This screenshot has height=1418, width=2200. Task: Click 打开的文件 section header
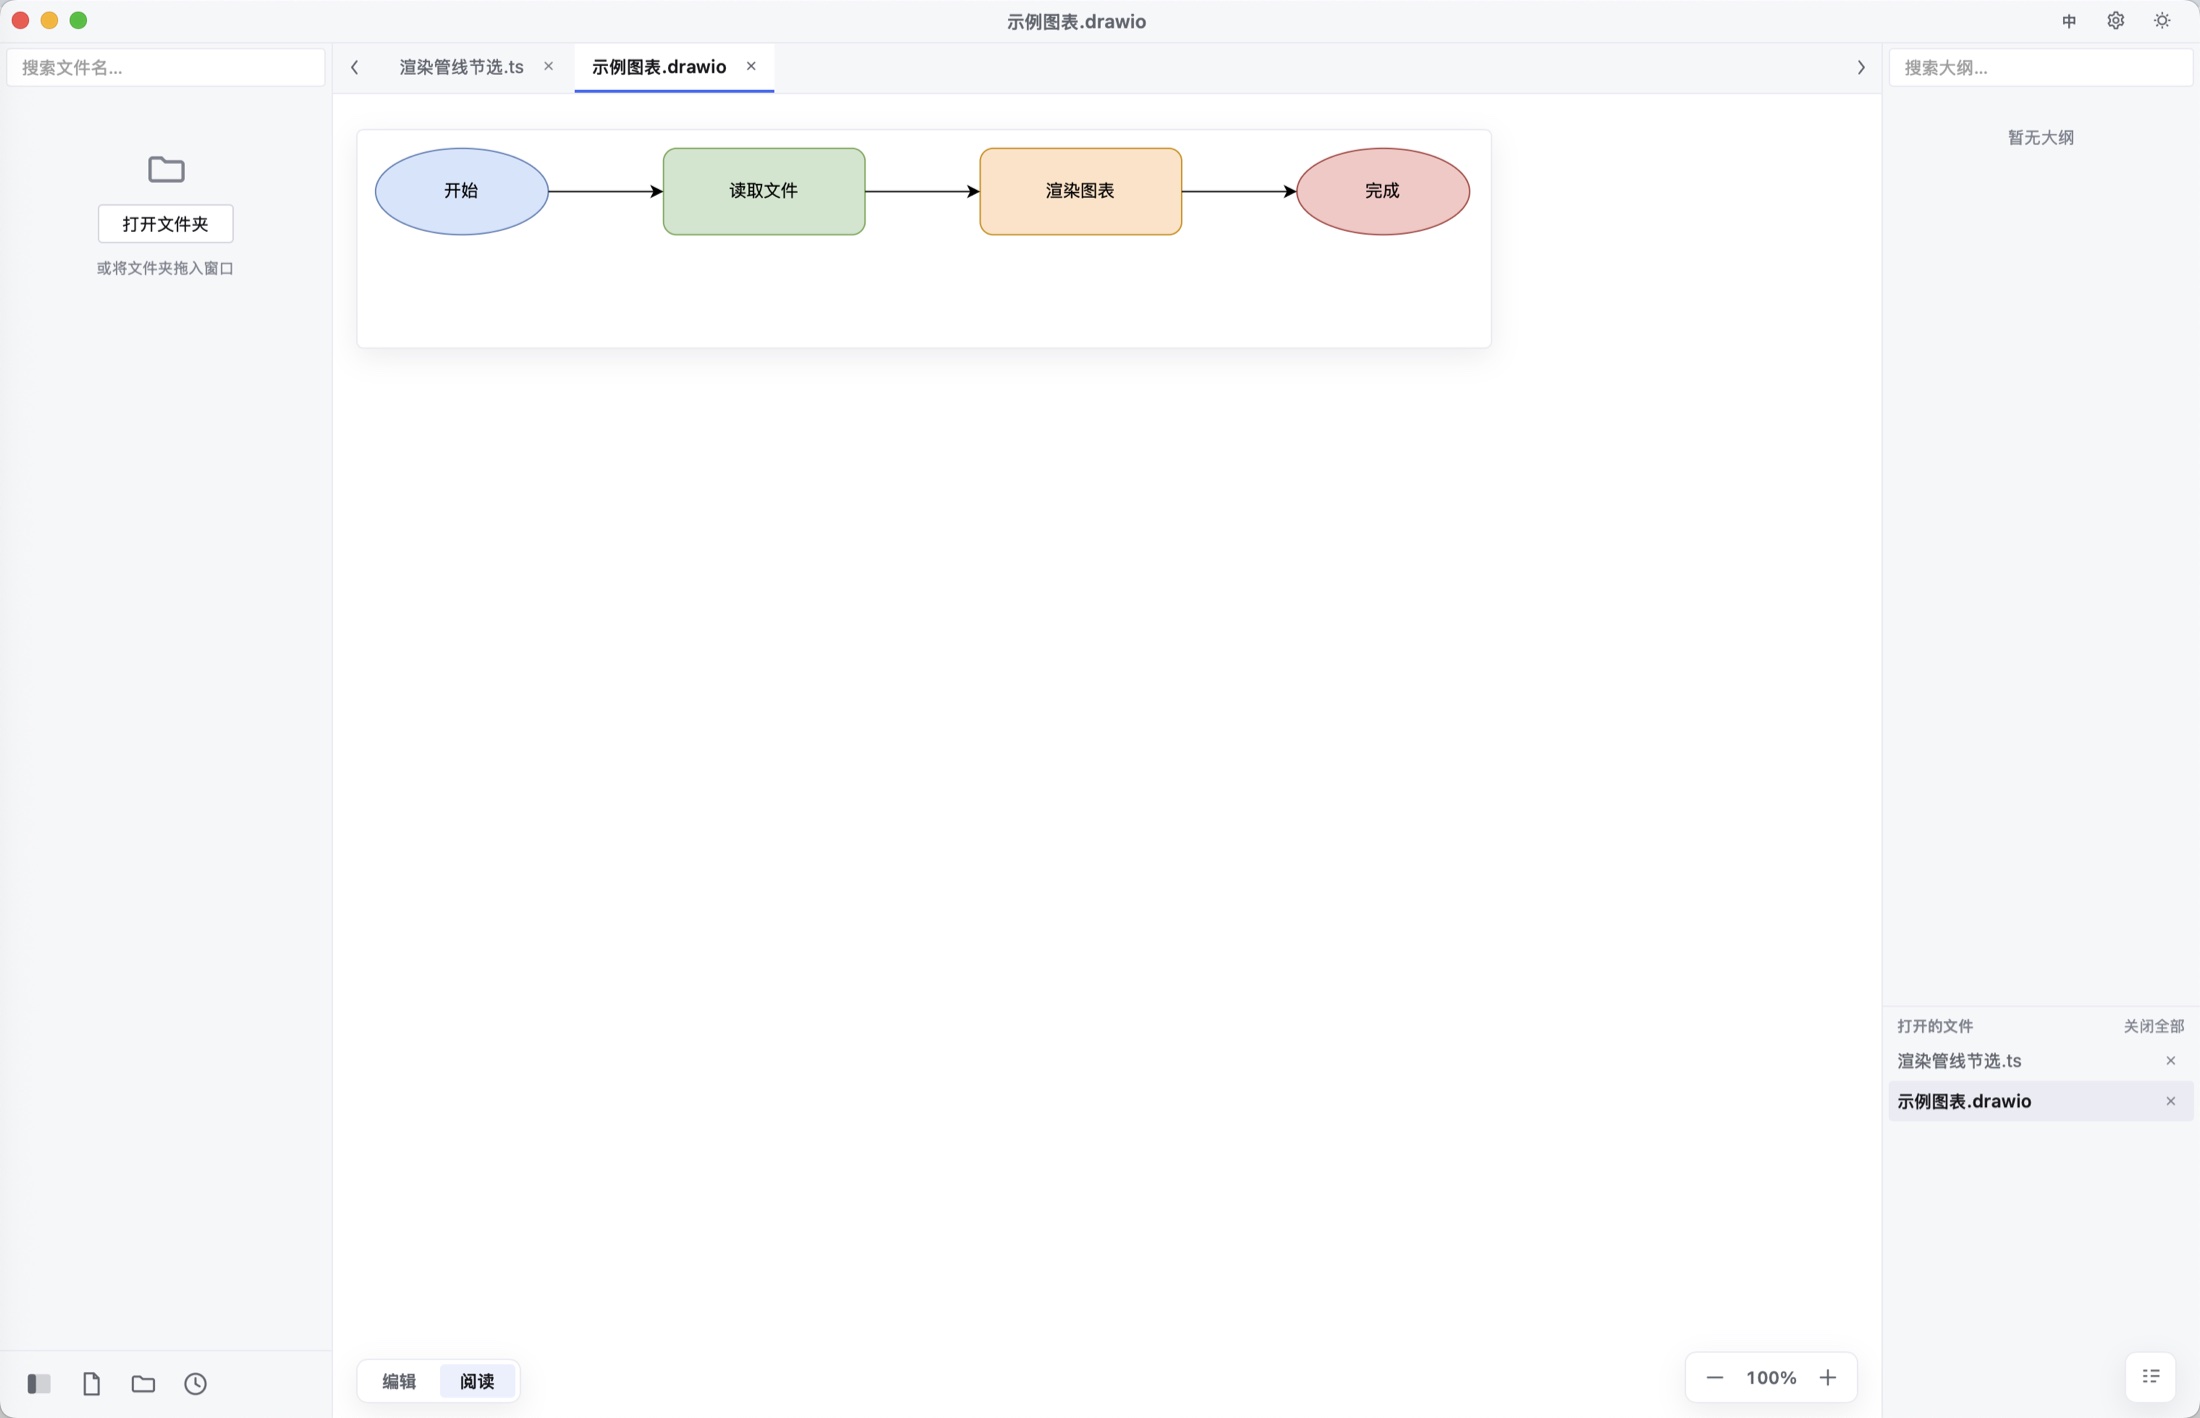click(1935, 1026)
